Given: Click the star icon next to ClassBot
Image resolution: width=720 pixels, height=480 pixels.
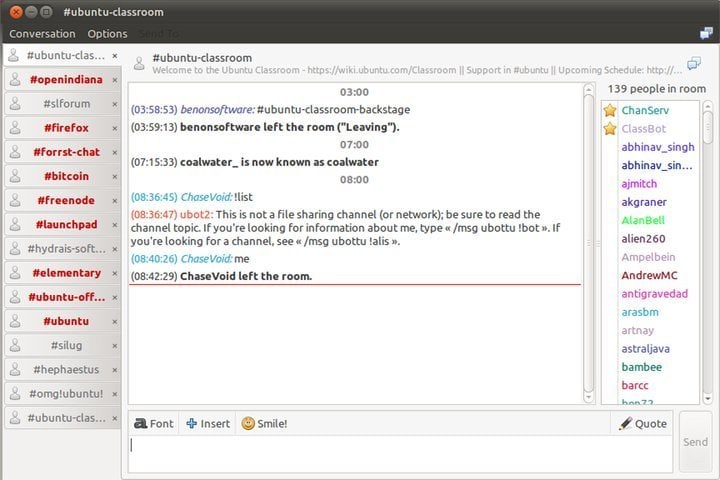Looking at the screenshot, I should point(610,129).
